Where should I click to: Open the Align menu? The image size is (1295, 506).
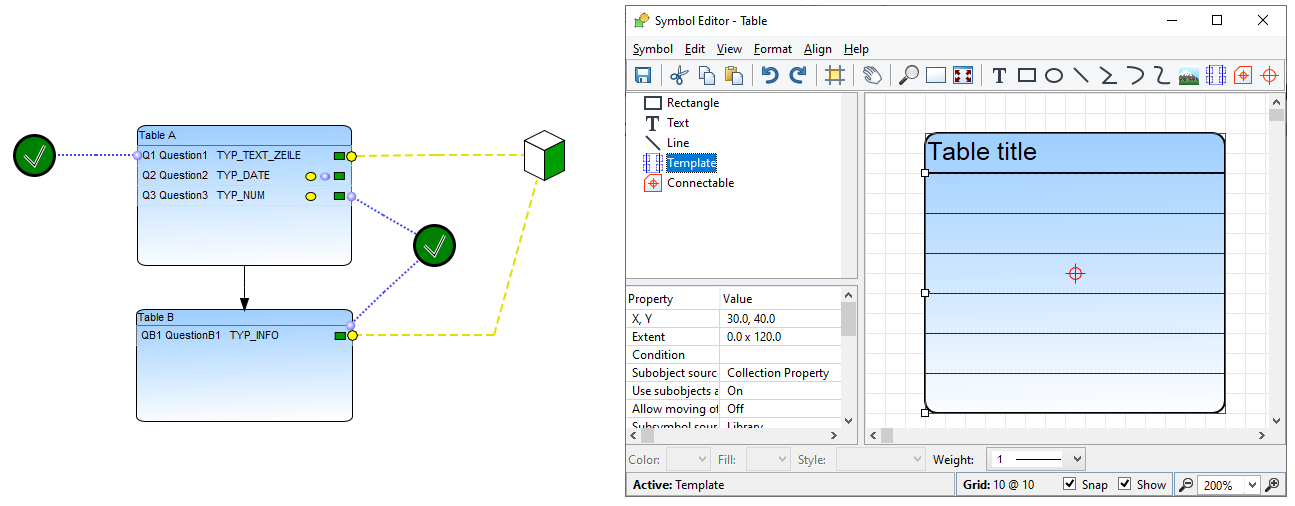(x=817, y=49)
